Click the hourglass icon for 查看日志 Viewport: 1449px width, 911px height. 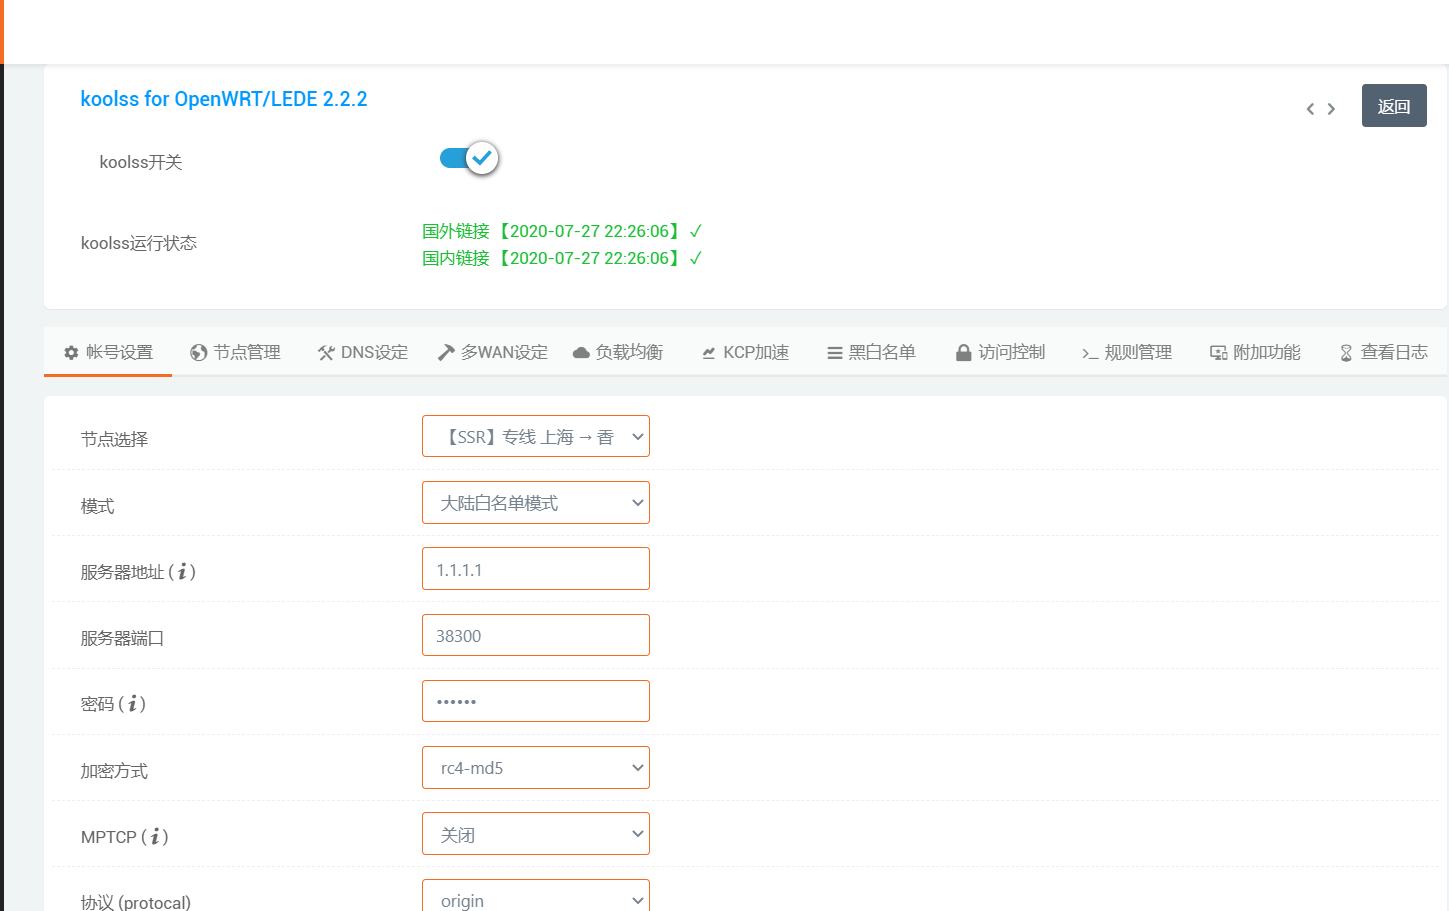[x=1346, y=353]
